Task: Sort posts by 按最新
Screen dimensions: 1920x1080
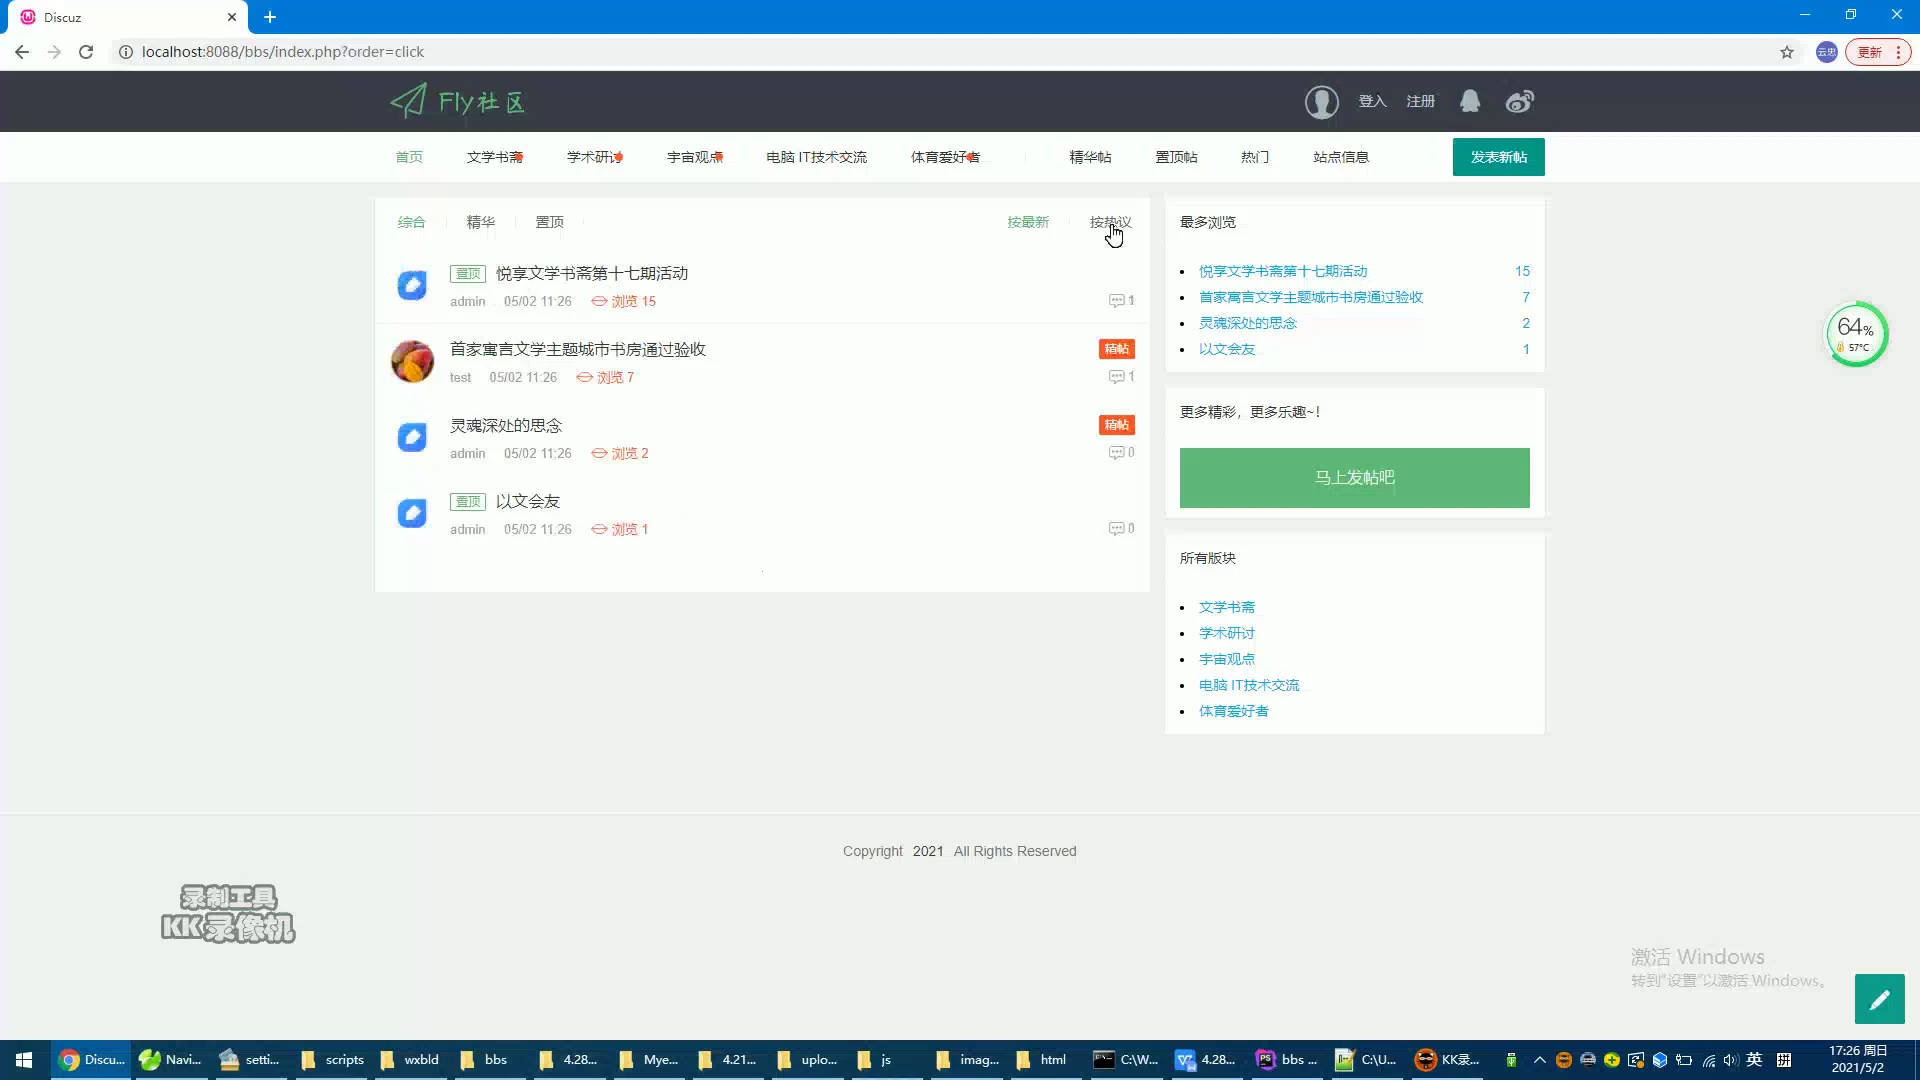Action: [1028, 222]
